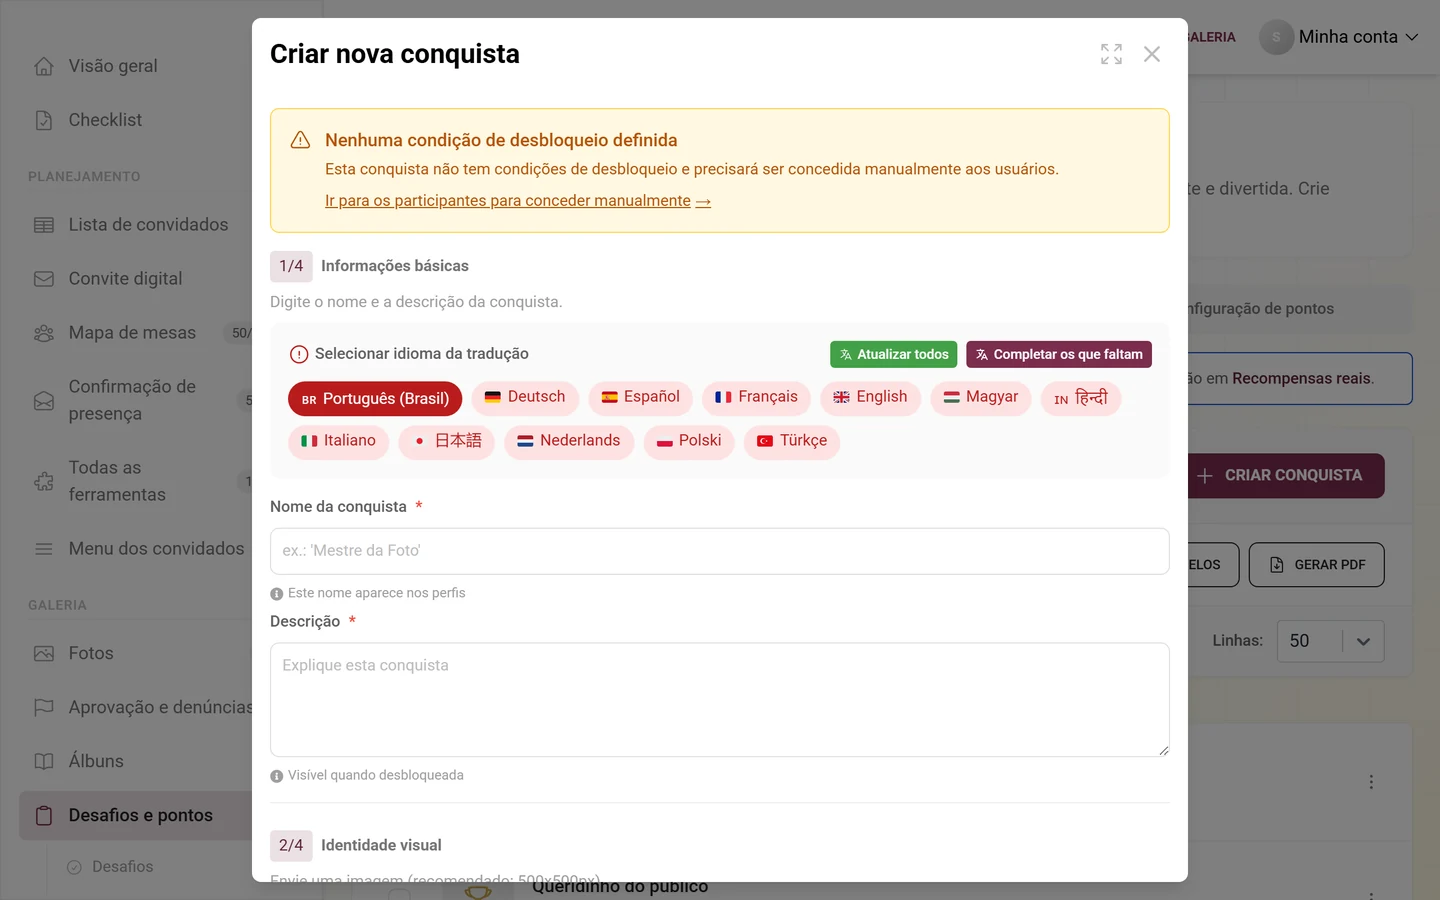Open the Minha conta dropdown
Viewport: 1440px width, 900px height.
click(1340, 37)
